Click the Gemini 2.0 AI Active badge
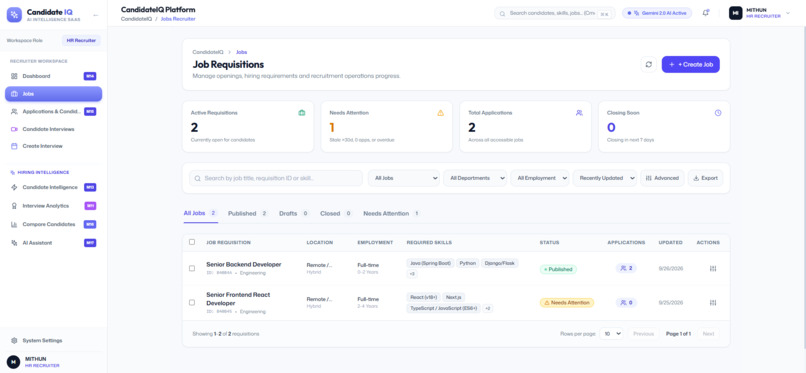806x373 pixels. 657,13
